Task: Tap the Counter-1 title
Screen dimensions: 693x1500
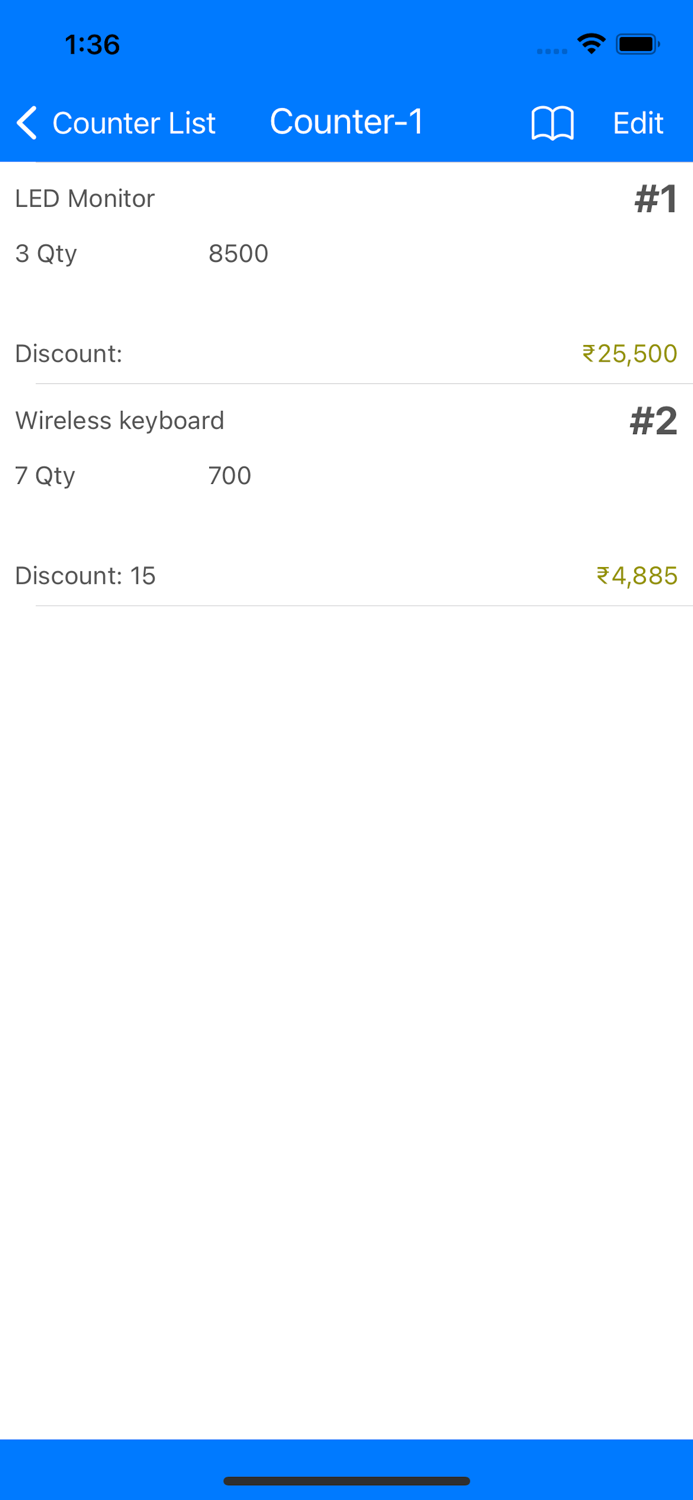Action: point(347,121)
